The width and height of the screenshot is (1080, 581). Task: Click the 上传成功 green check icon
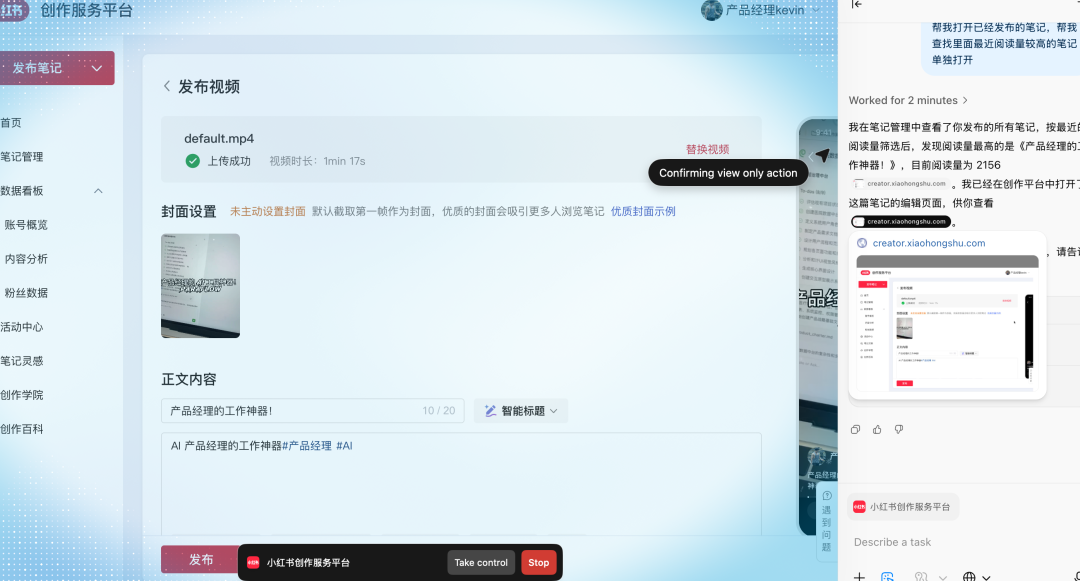[x=193, y=161]
